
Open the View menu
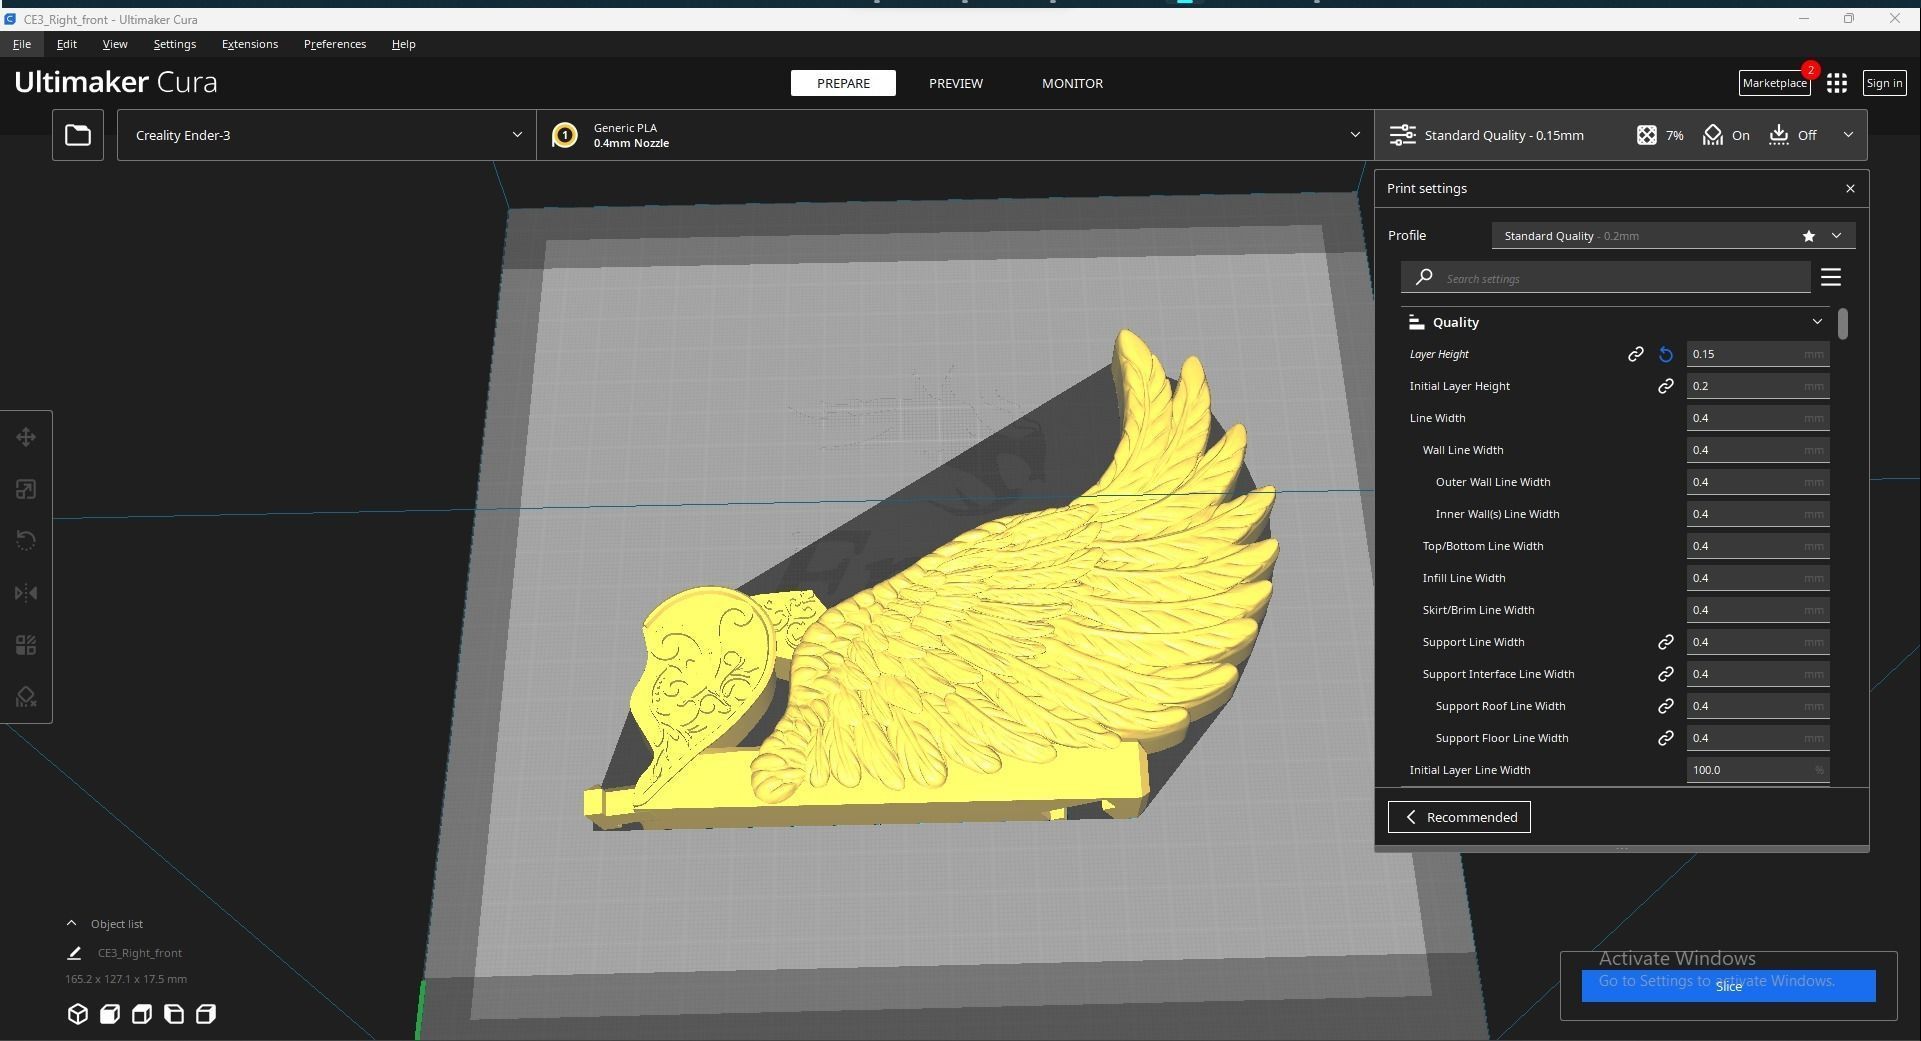pos(115,44)
